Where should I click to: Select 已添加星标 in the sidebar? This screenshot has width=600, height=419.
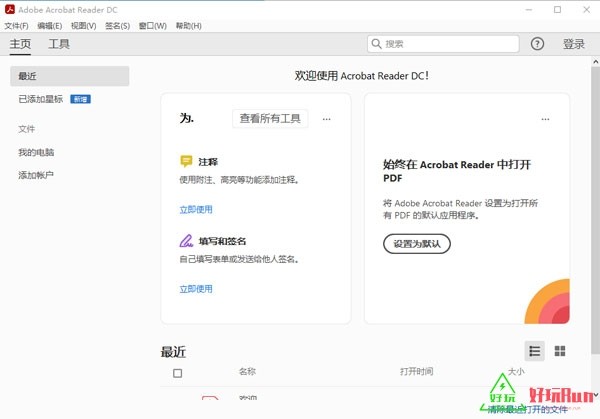[x=41, y=99]
